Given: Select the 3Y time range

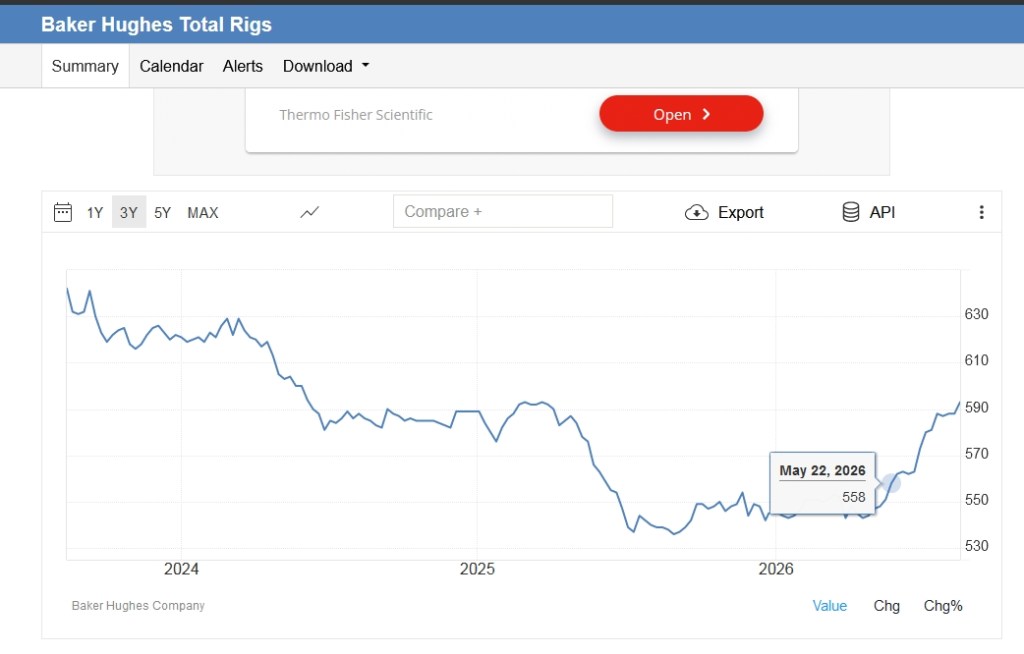Looking at the screenshot, I should click(129, 212).
